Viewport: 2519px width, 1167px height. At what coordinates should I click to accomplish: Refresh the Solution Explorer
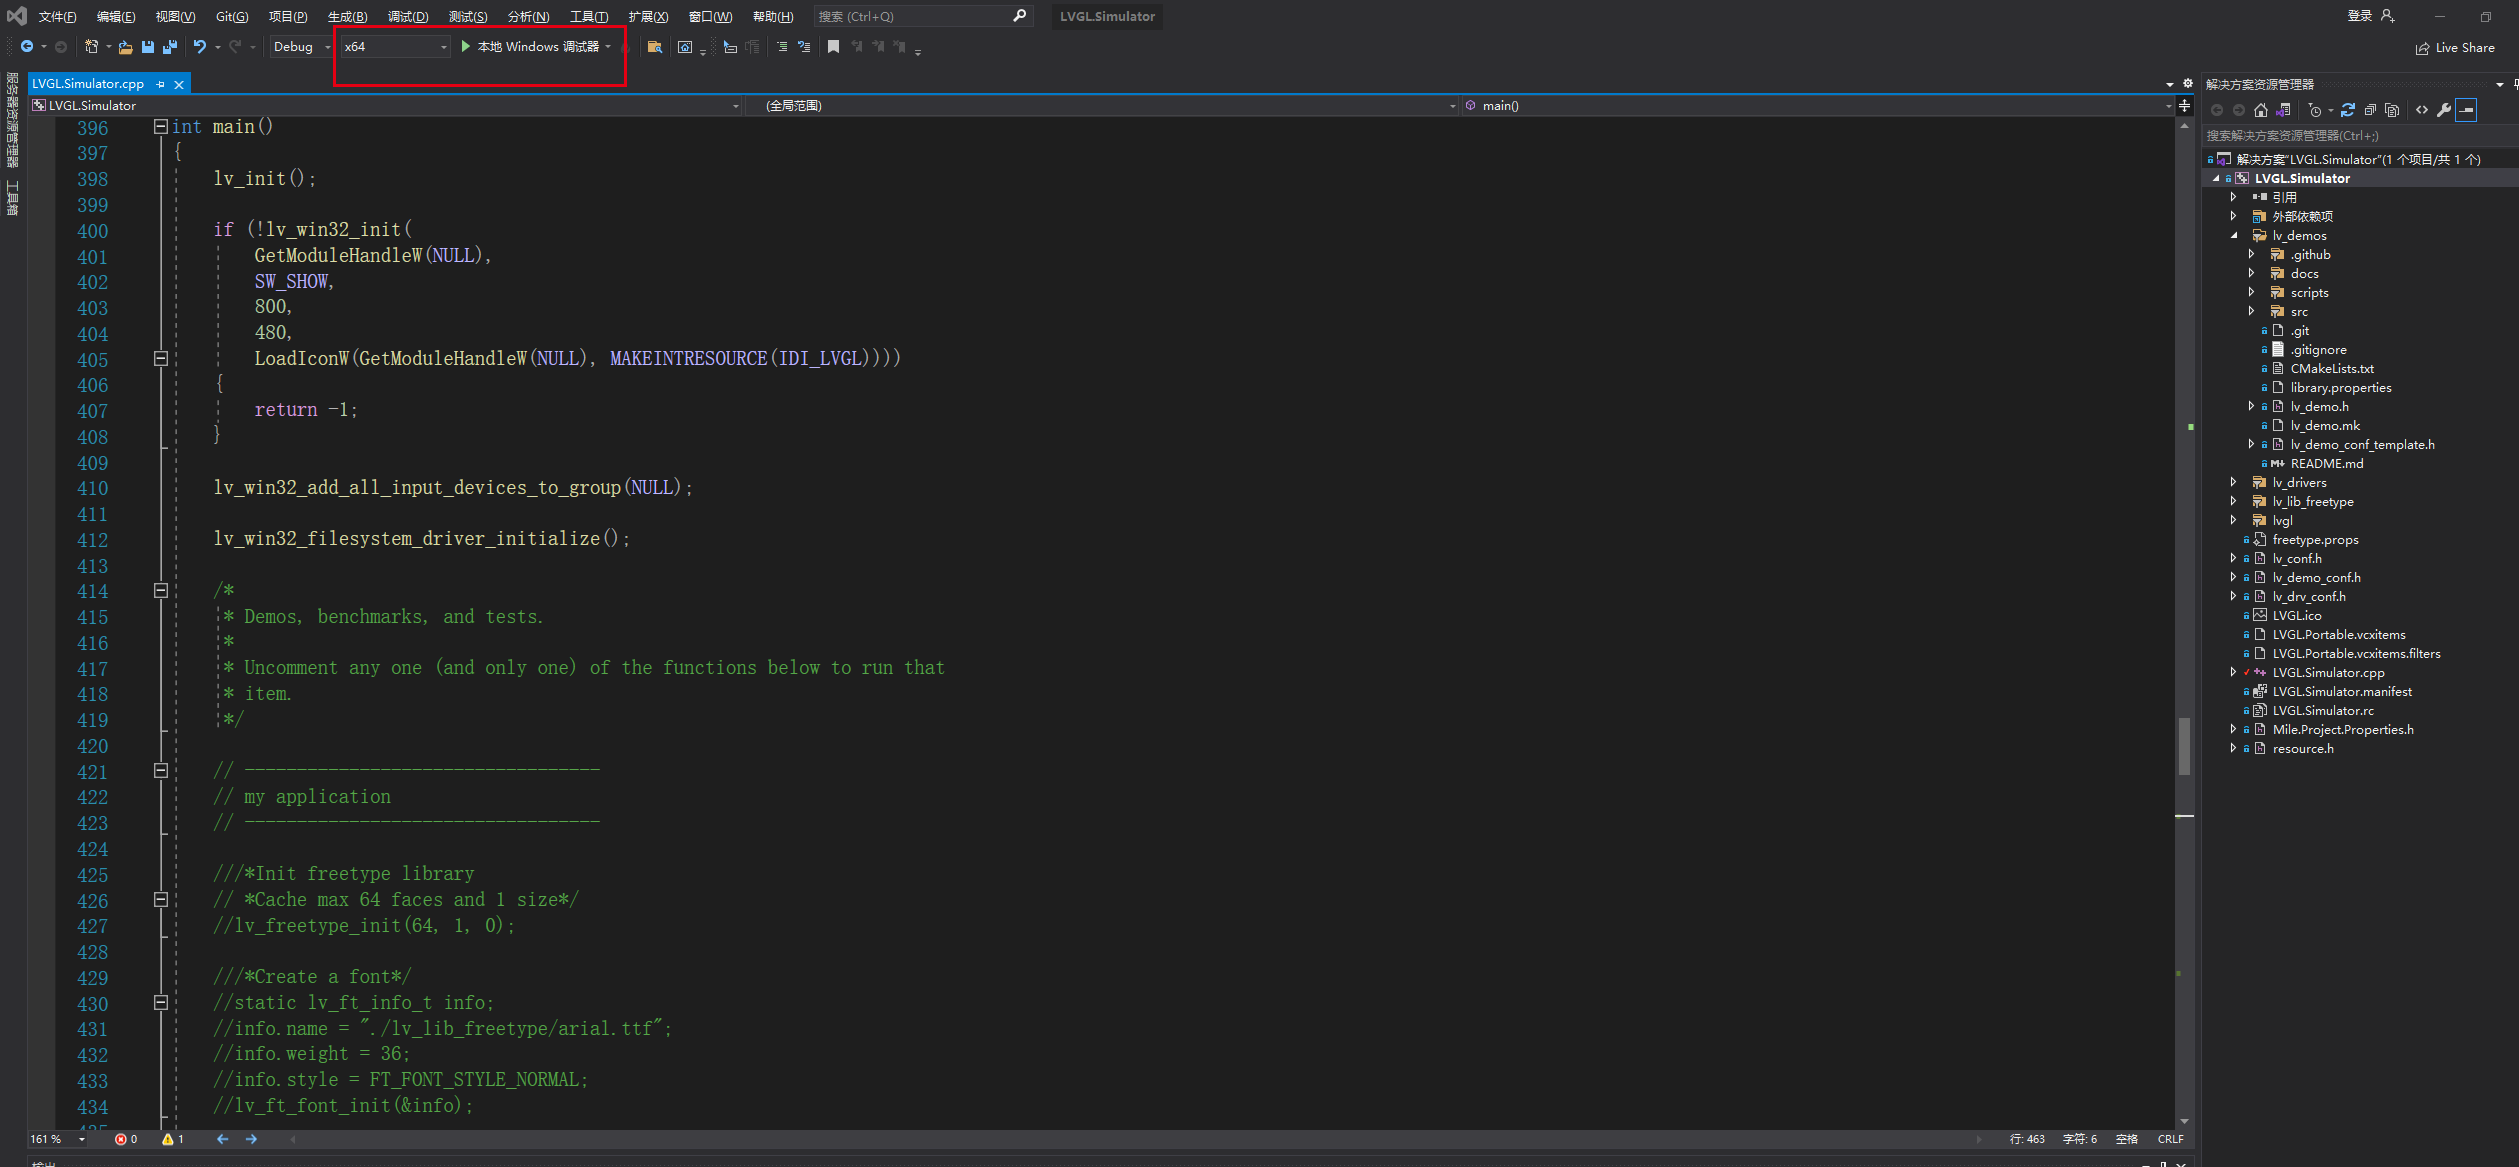(2347, 110)
